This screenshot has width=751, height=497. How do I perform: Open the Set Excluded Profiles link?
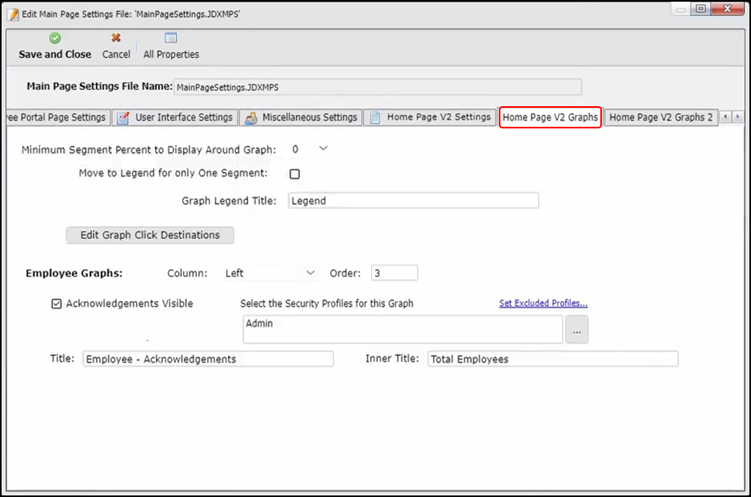pos(543,304)
